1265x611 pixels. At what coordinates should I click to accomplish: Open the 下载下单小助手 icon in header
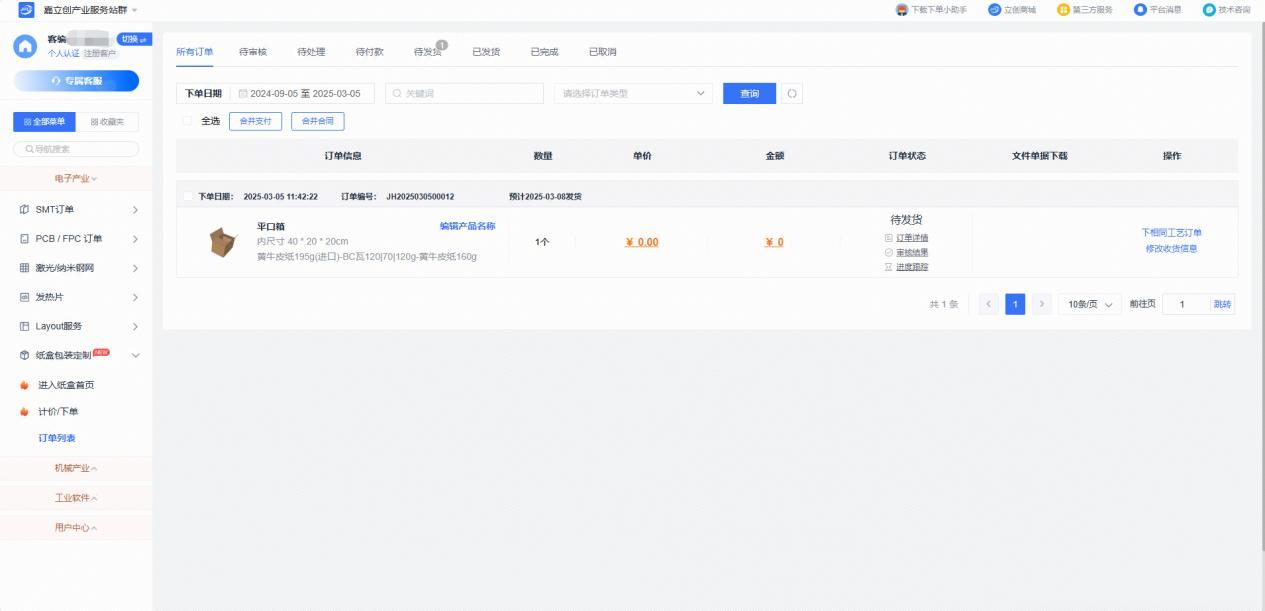tap(901, 10)
